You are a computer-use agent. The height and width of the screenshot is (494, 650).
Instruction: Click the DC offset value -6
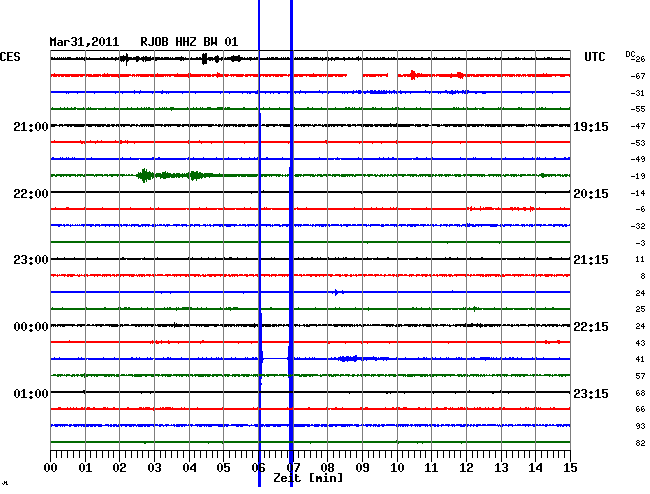point(640,209)
